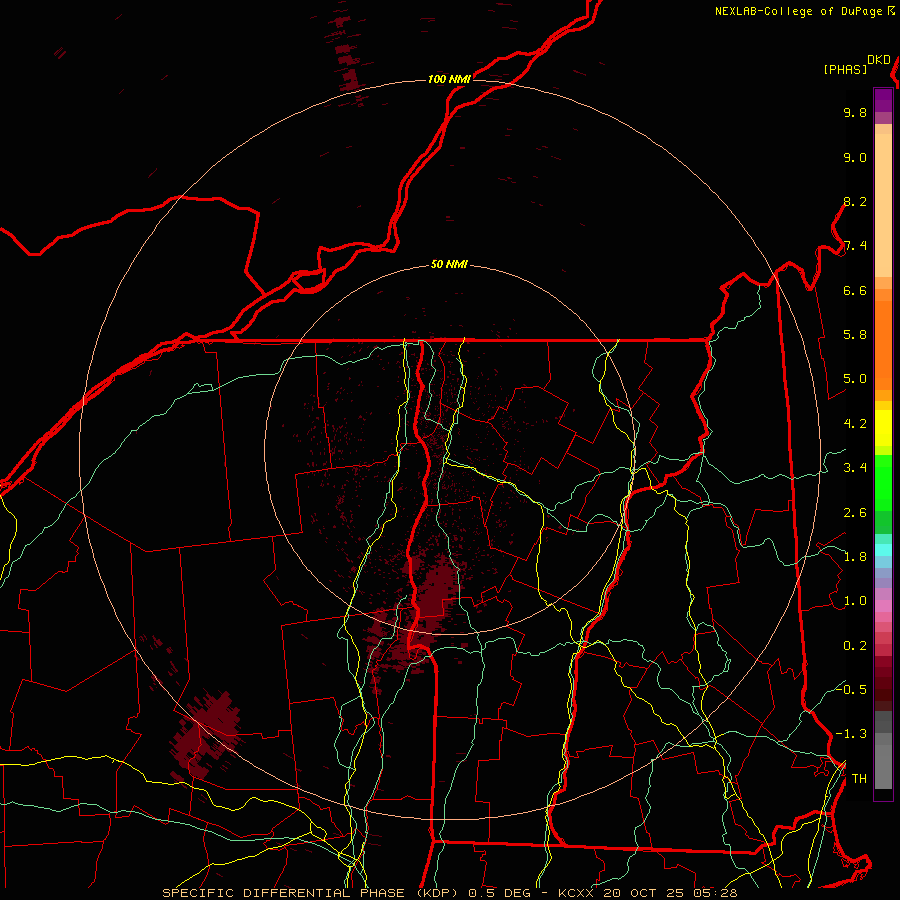Click the TH threshold label on the legend
Viewport: 900px width, 900px height.
click(859, 778)
